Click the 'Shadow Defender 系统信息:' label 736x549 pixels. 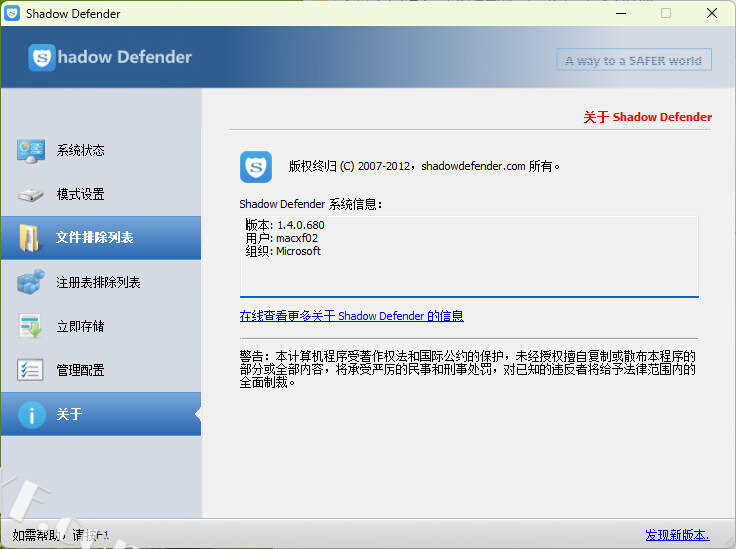(311, 204)
